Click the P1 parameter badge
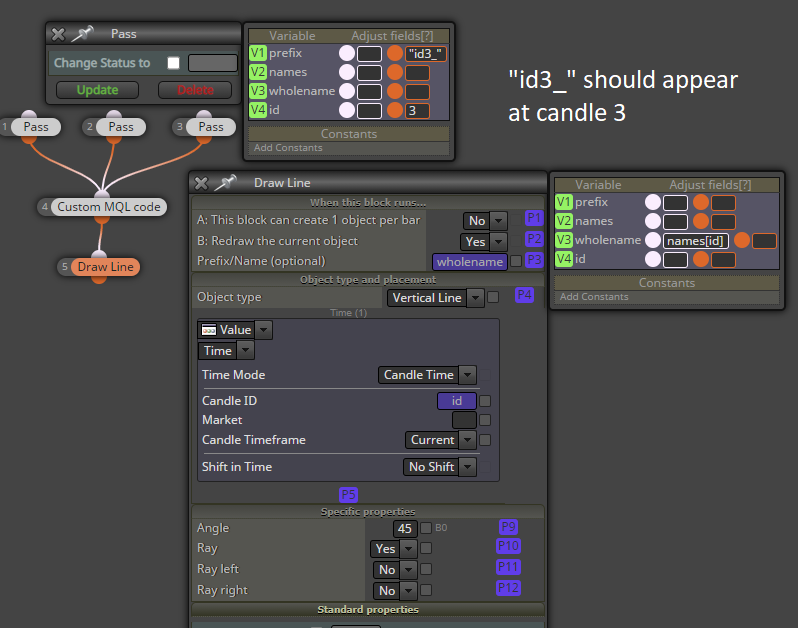This screenshot has width=798, height=628. pyautogui.click(x=534, y=218)
